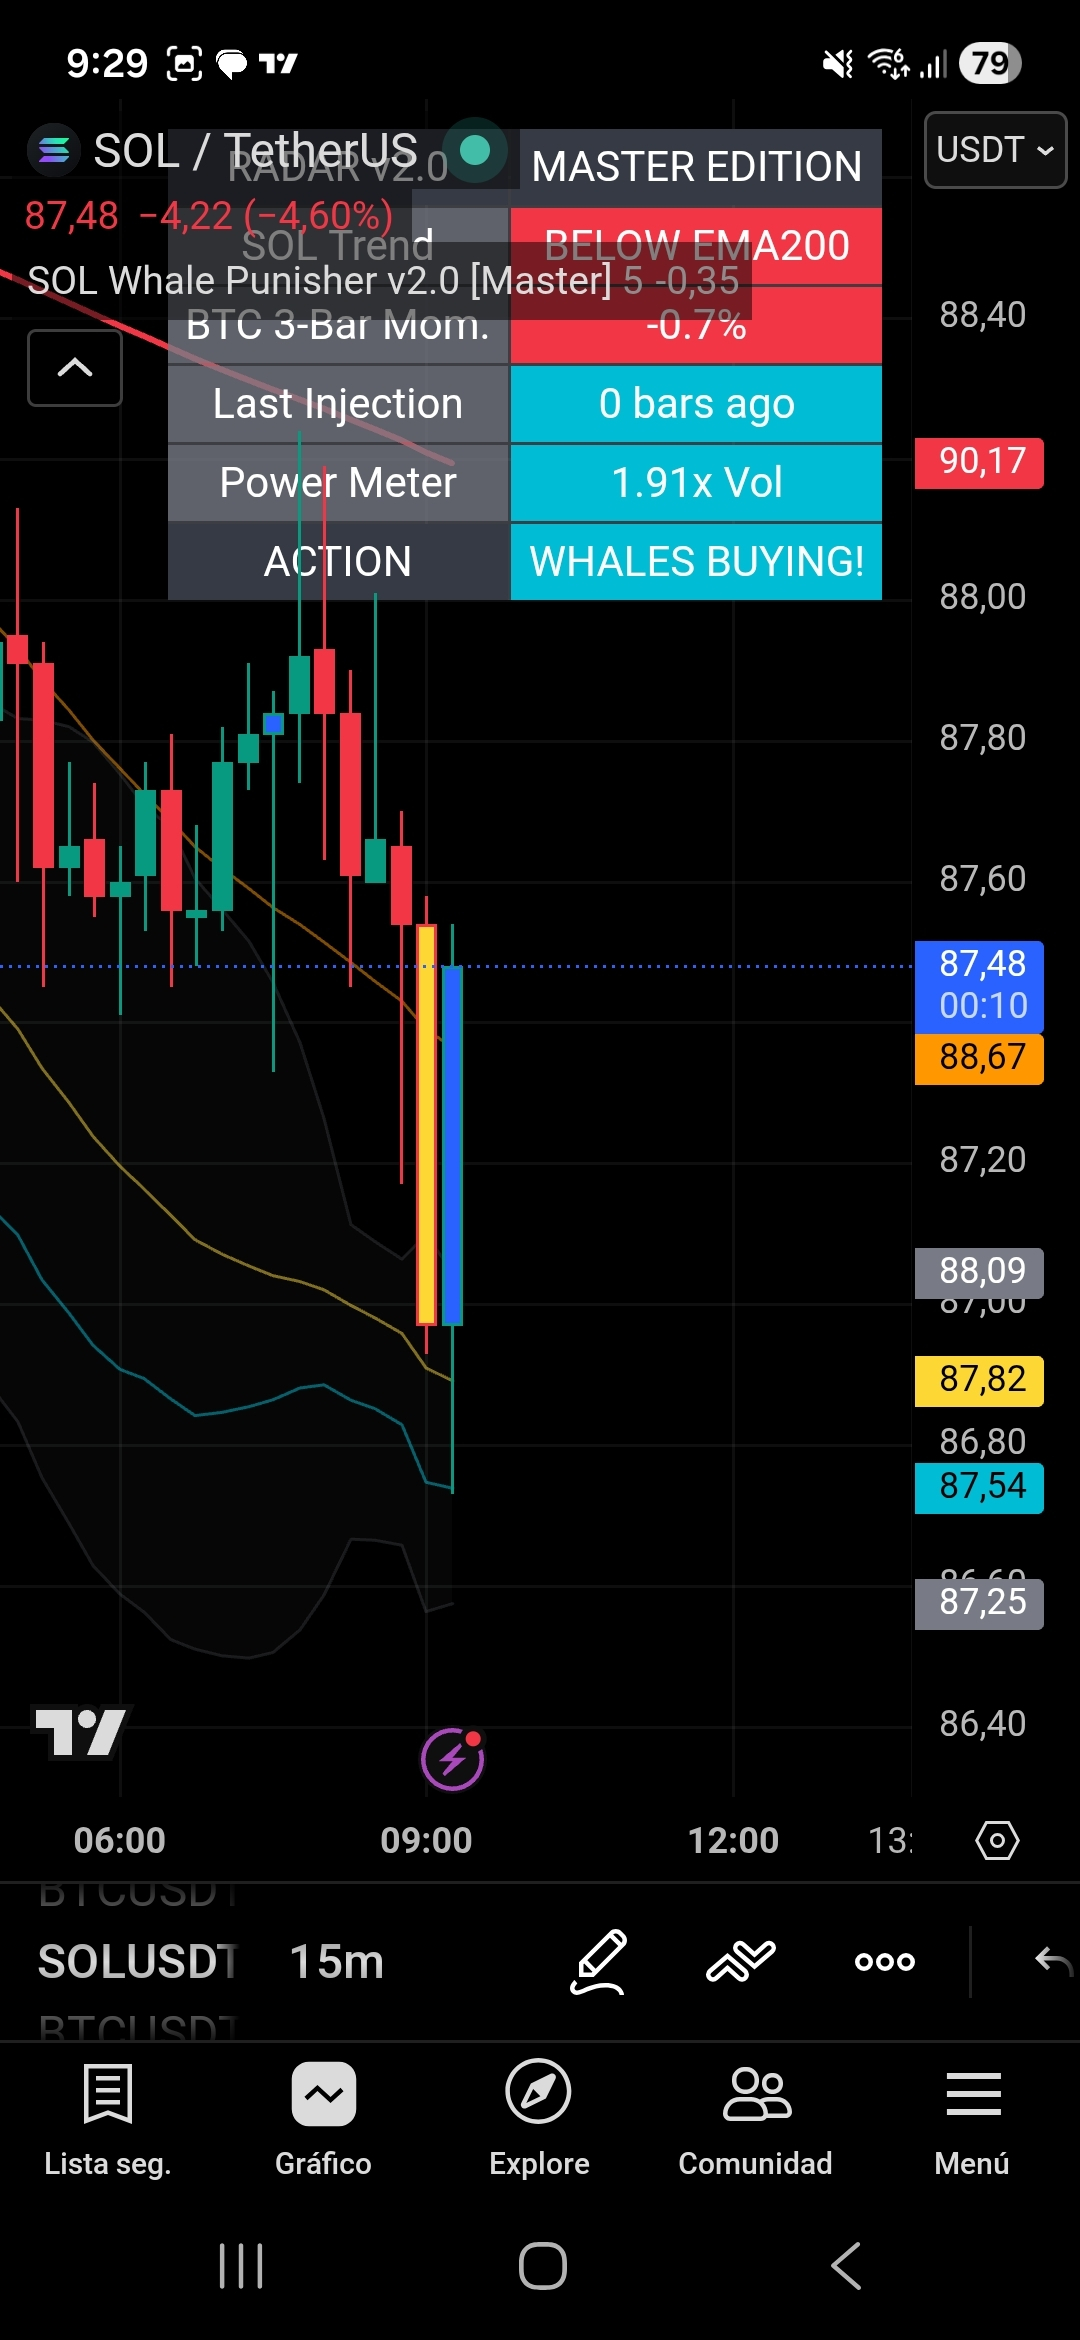The width and height of the screenshot is (1080, 2340).
Task: Tap the ACTION label cell
Action: coord(338,562)
